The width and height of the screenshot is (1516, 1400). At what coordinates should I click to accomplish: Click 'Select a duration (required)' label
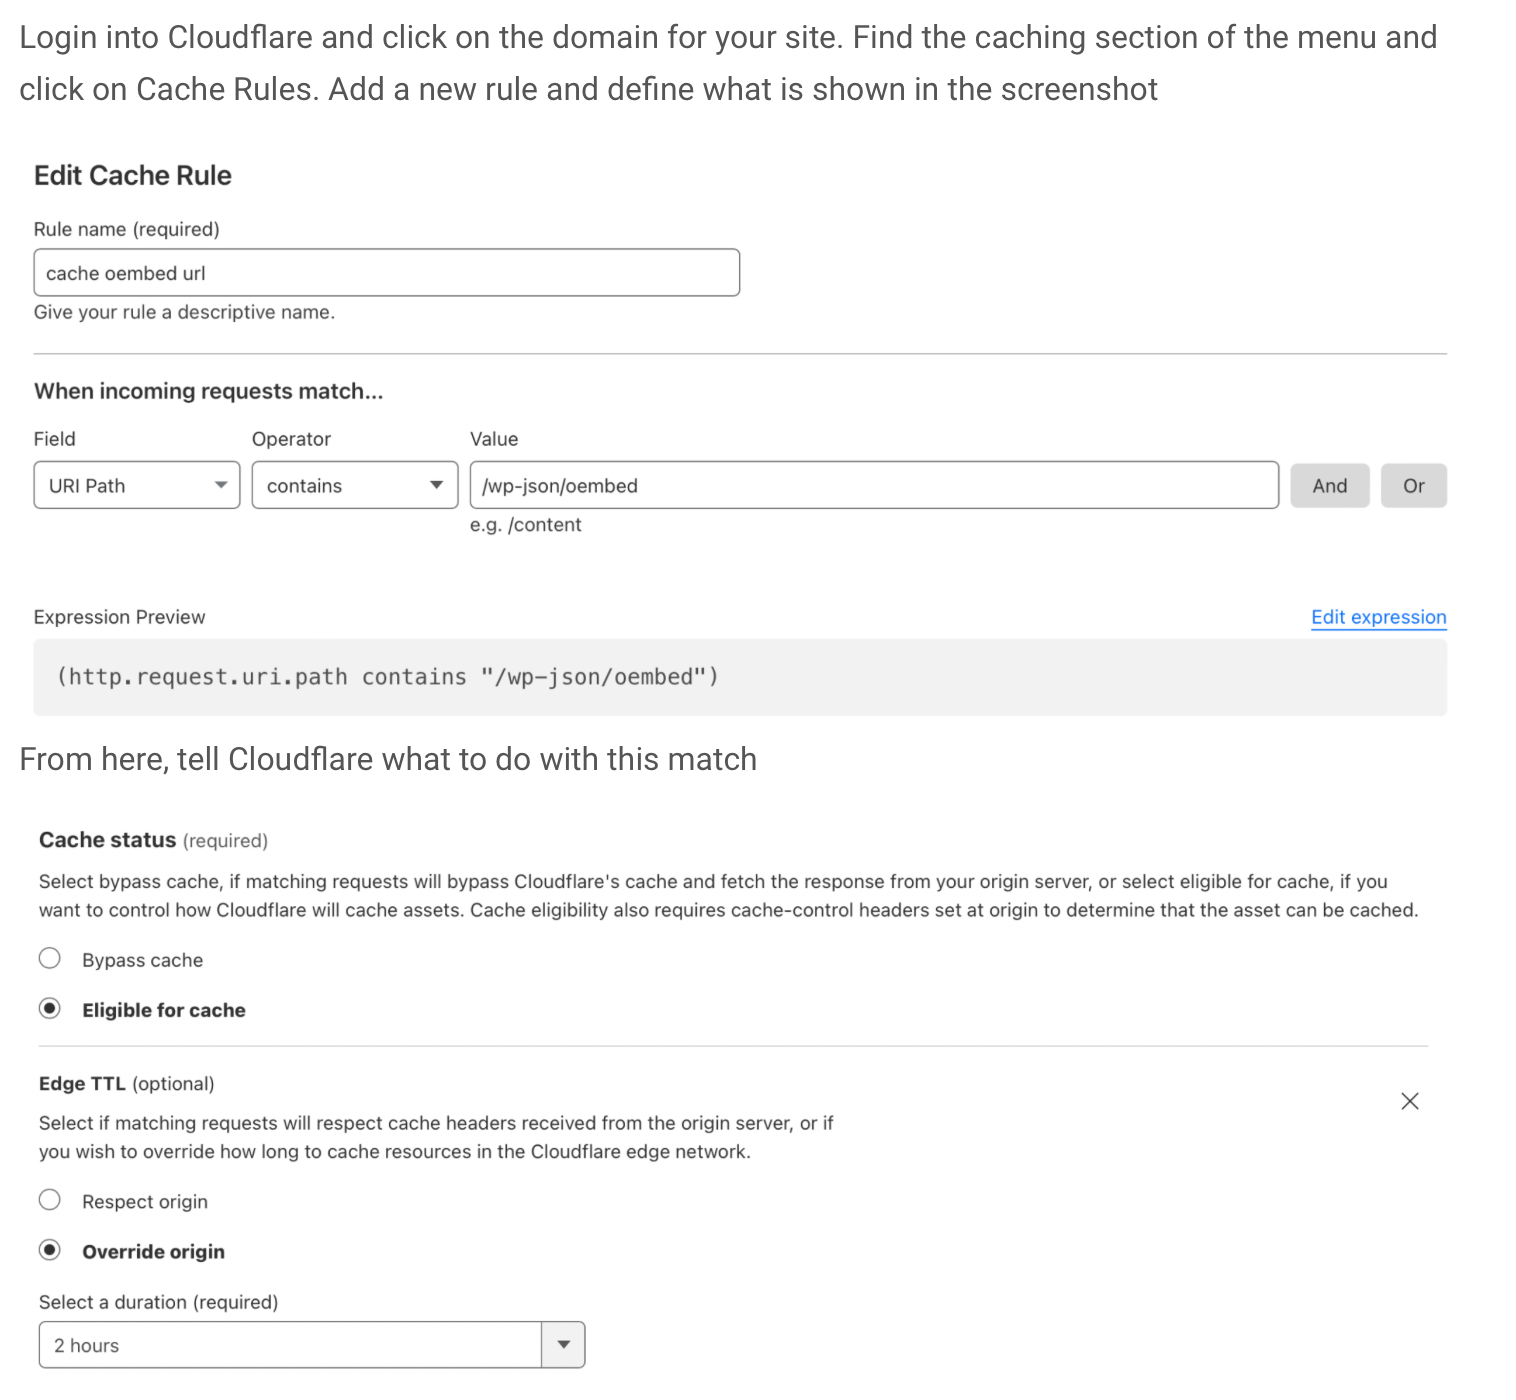tap(158, 1302)
